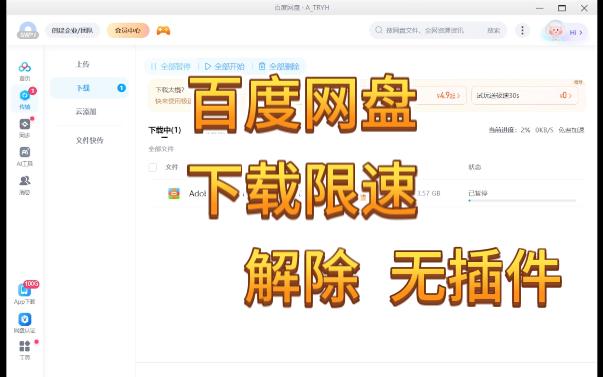Click the 3.57 GB file size
The image size is (603, 377).
(429, 193)
